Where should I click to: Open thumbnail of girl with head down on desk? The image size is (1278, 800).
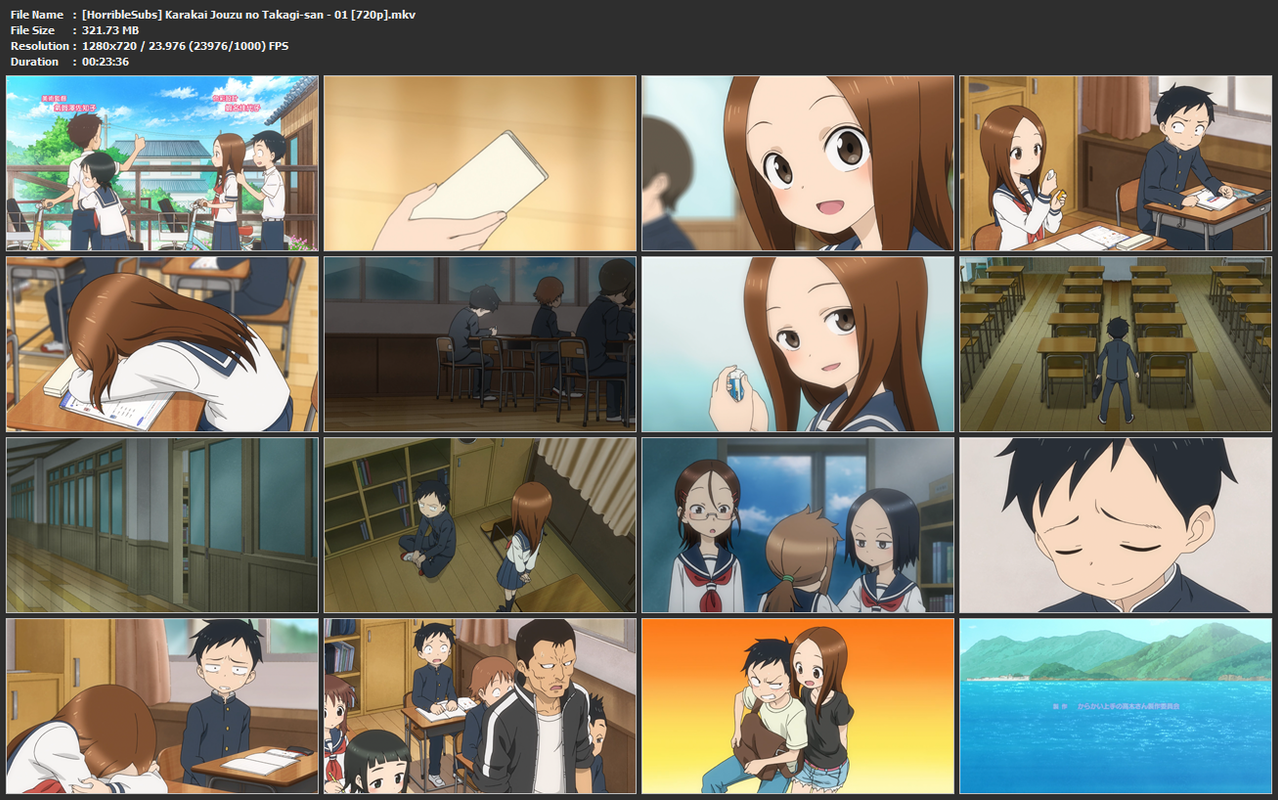coord(162,344)
